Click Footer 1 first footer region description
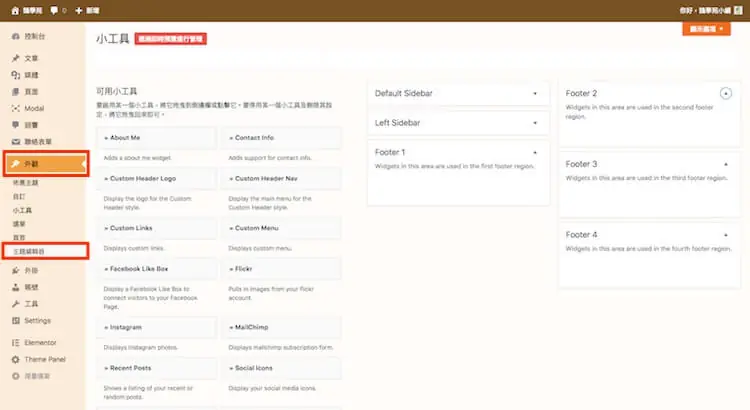 coord(454,166)
